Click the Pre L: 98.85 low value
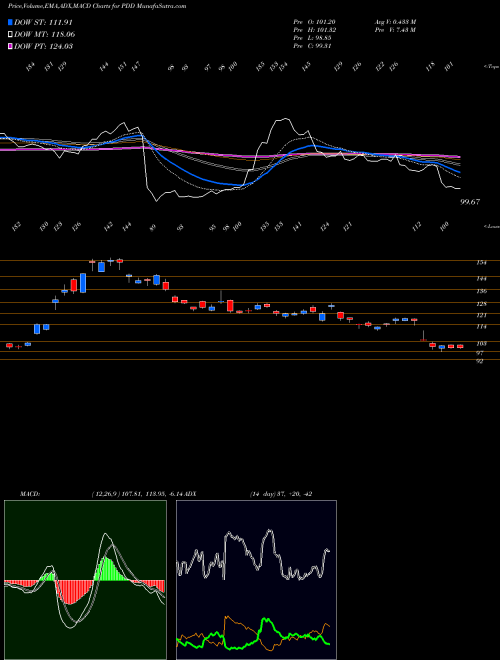The image size is (500, 660). [x=313, y=38]
